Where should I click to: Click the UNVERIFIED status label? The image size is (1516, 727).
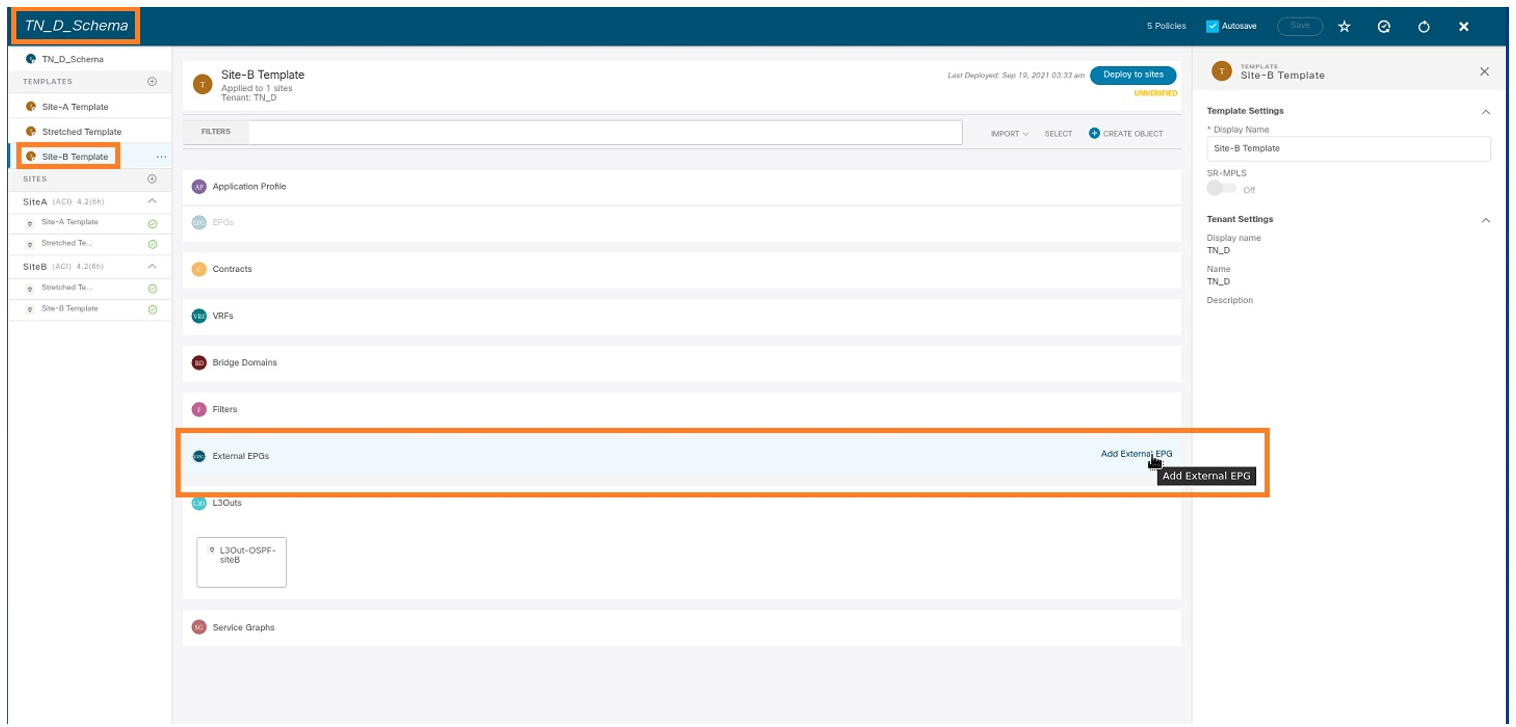pyautogui.click(x=1155, y=94)
